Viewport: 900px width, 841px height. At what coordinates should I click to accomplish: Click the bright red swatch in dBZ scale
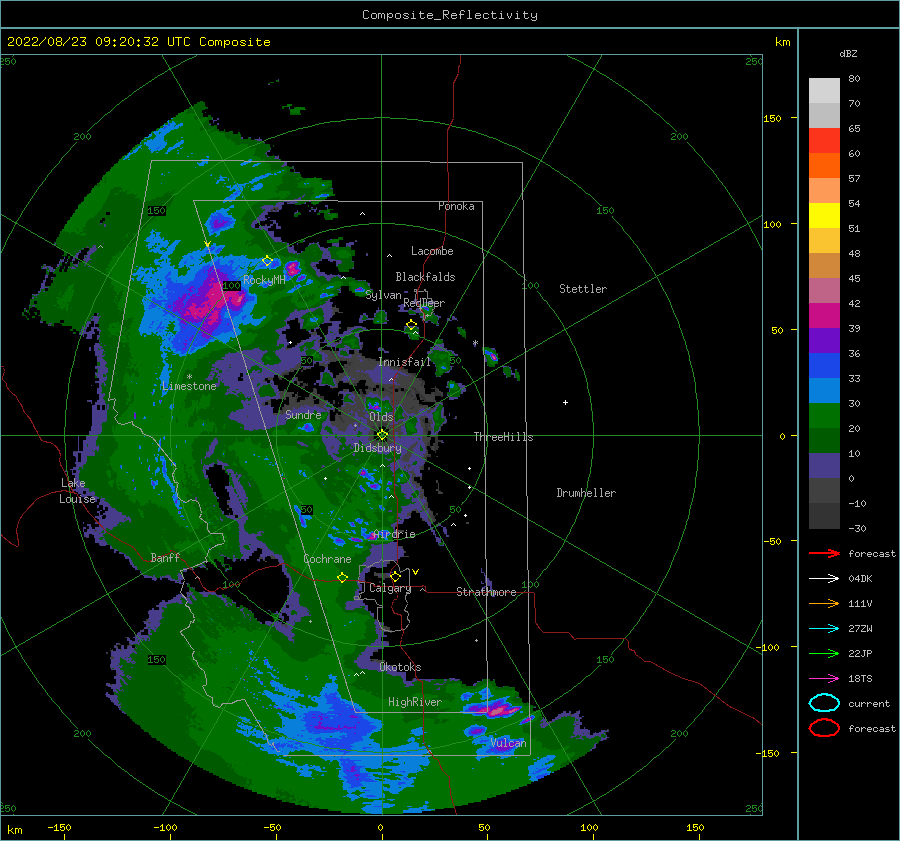(x=824, y=141)
